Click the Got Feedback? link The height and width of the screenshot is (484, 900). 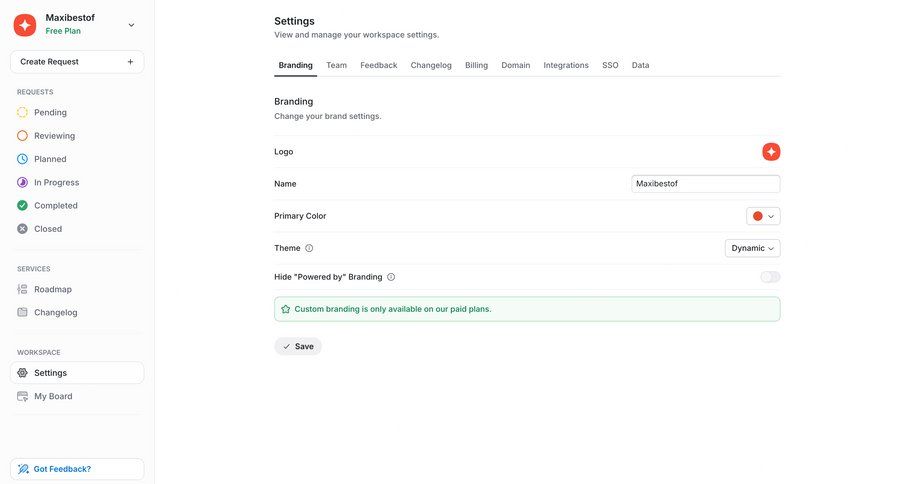coord(62,469)
